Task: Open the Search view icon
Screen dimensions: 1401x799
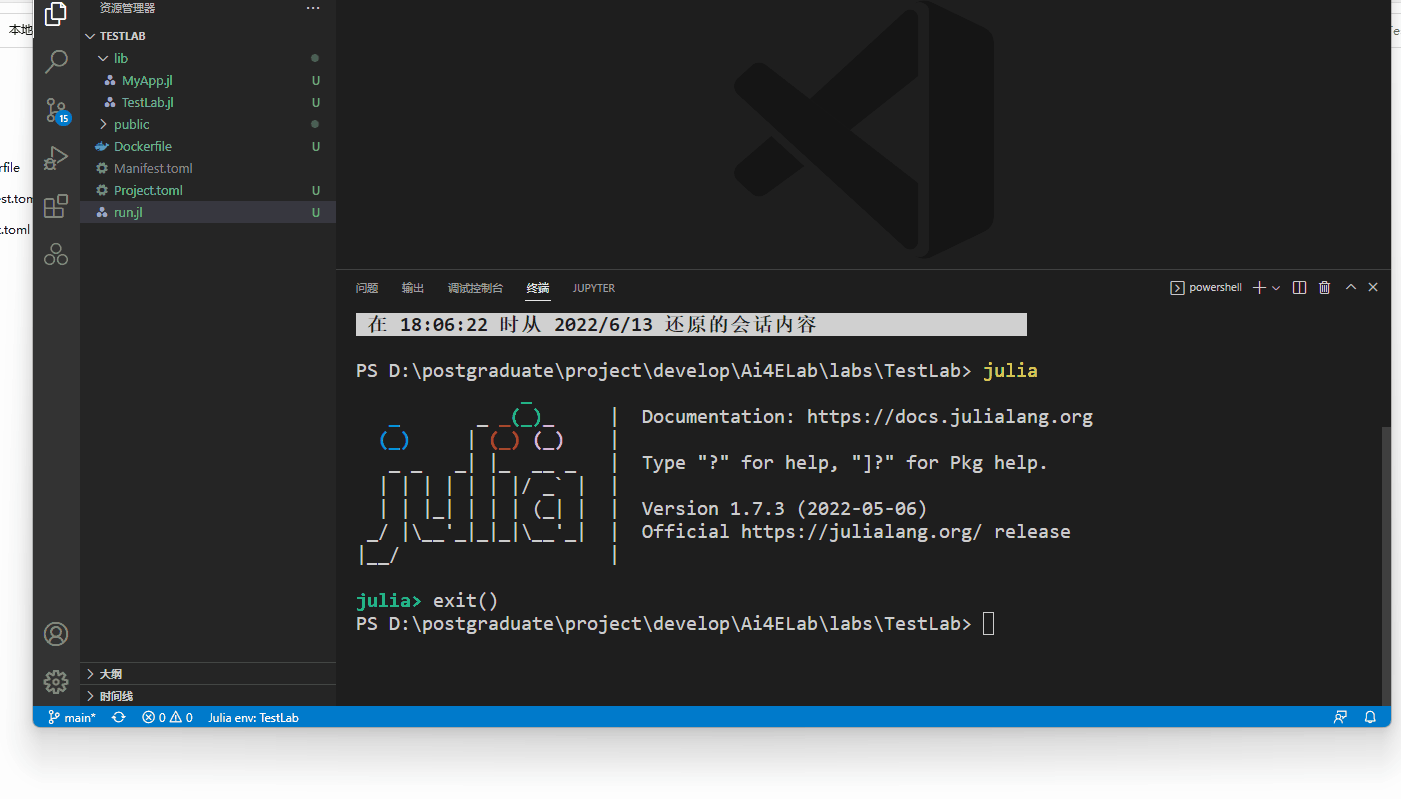Action: point(56,62)
